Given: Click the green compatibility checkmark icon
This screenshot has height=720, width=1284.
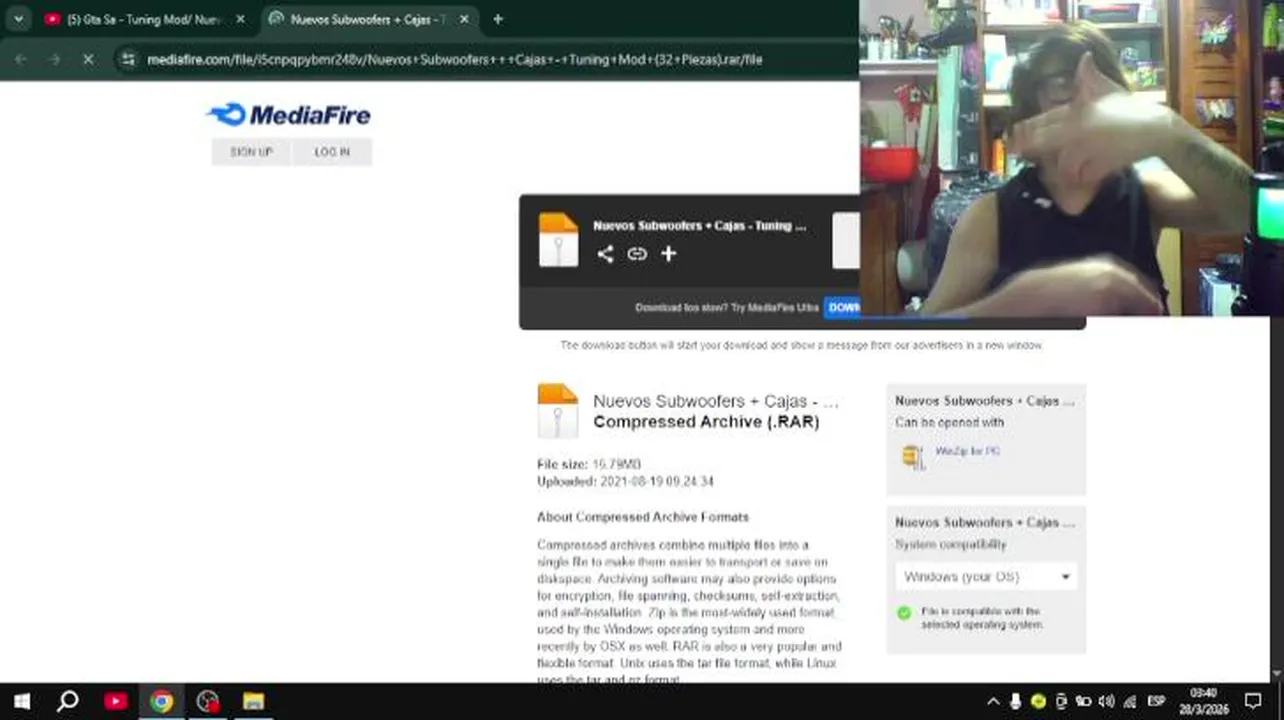Looking at the screenshot, I should tap(904, 612).
